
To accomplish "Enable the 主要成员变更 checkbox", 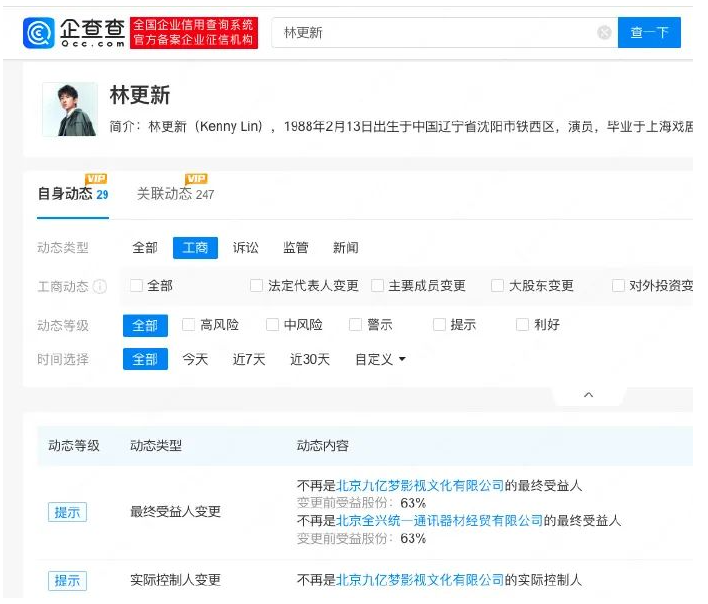I will pyautogui.click(x=377, y=286).
